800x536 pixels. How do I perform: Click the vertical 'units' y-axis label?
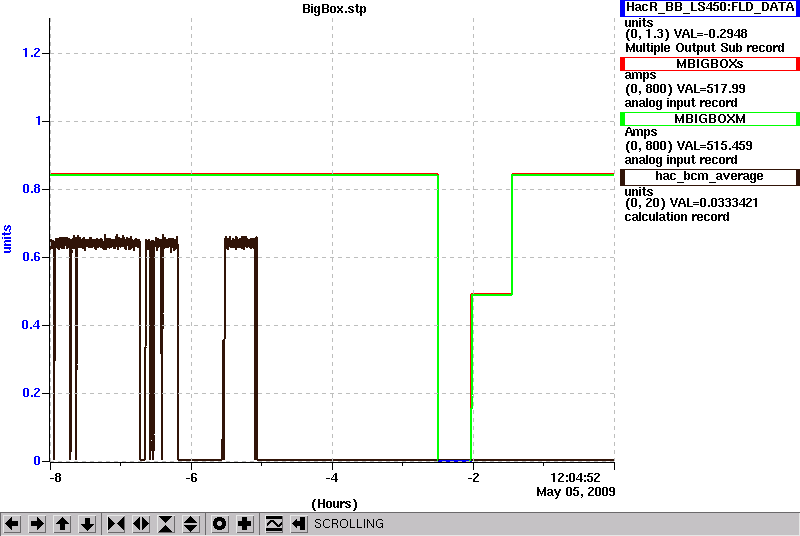click(7, 239)
